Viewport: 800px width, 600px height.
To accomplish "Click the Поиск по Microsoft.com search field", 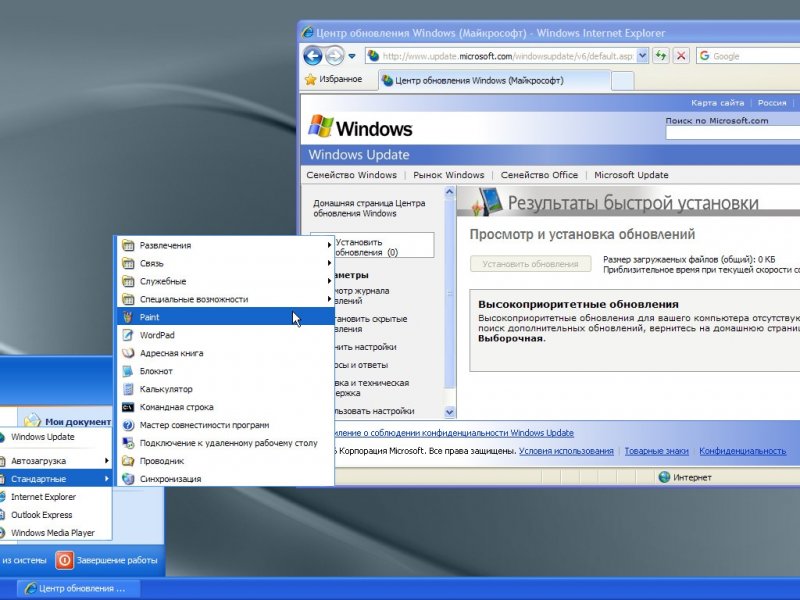I will click(733, 133).
